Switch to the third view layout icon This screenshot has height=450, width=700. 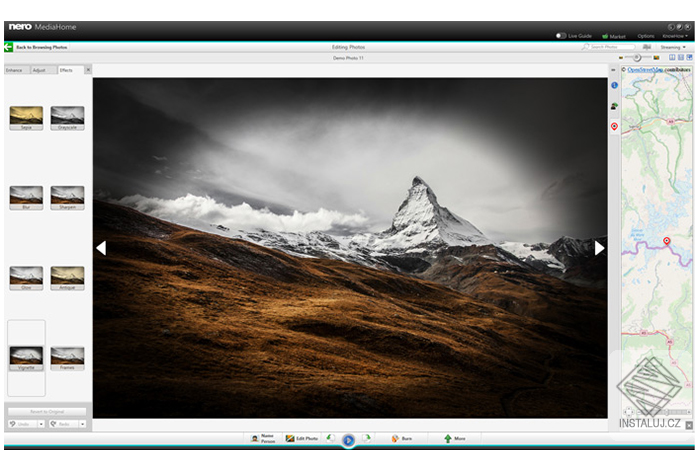click(689, 58)
